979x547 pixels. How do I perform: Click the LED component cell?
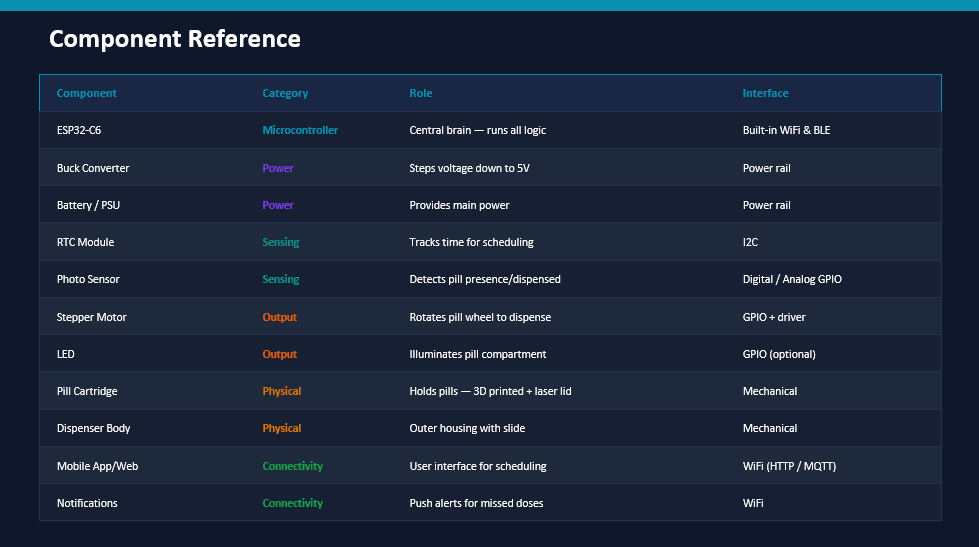tap(66, 354)
